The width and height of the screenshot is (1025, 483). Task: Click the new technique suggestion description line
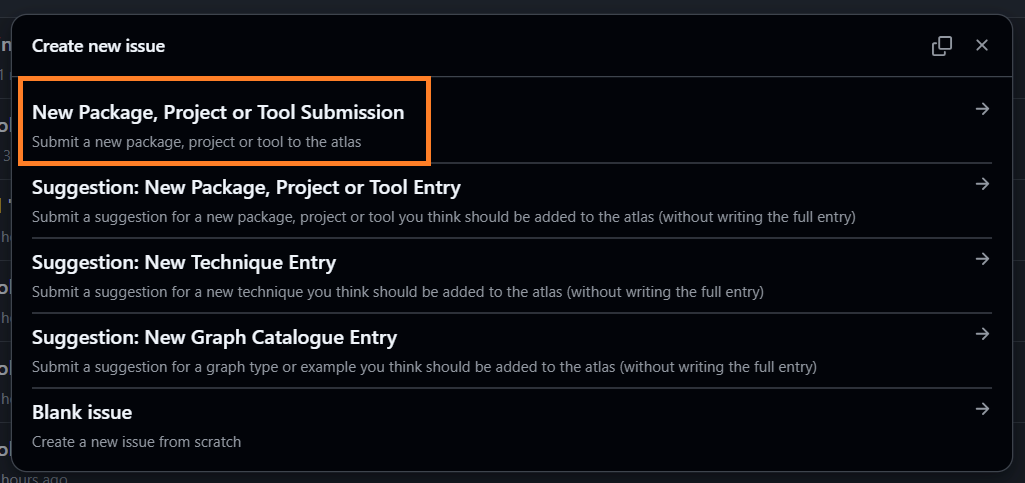397,292
